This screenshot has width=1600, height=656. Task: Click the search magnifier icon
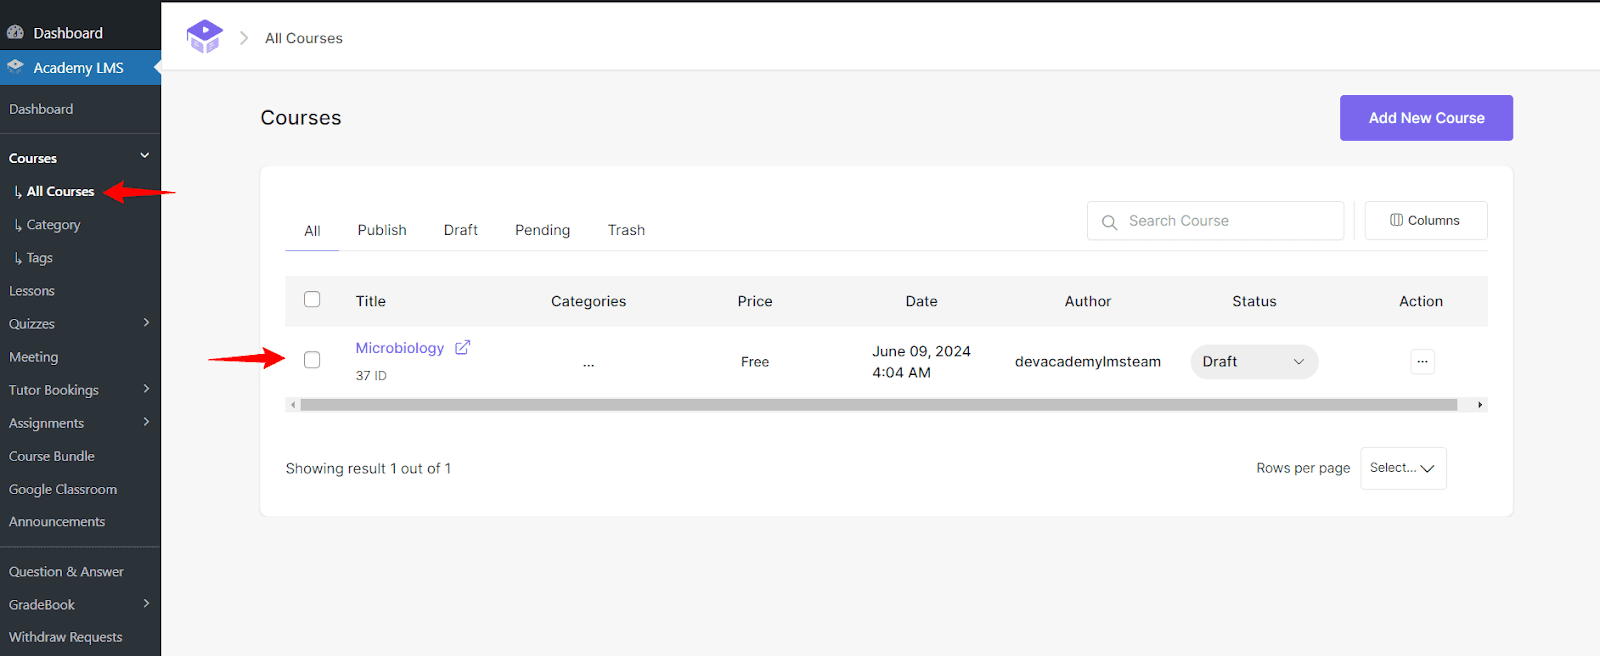[1109, 222]
